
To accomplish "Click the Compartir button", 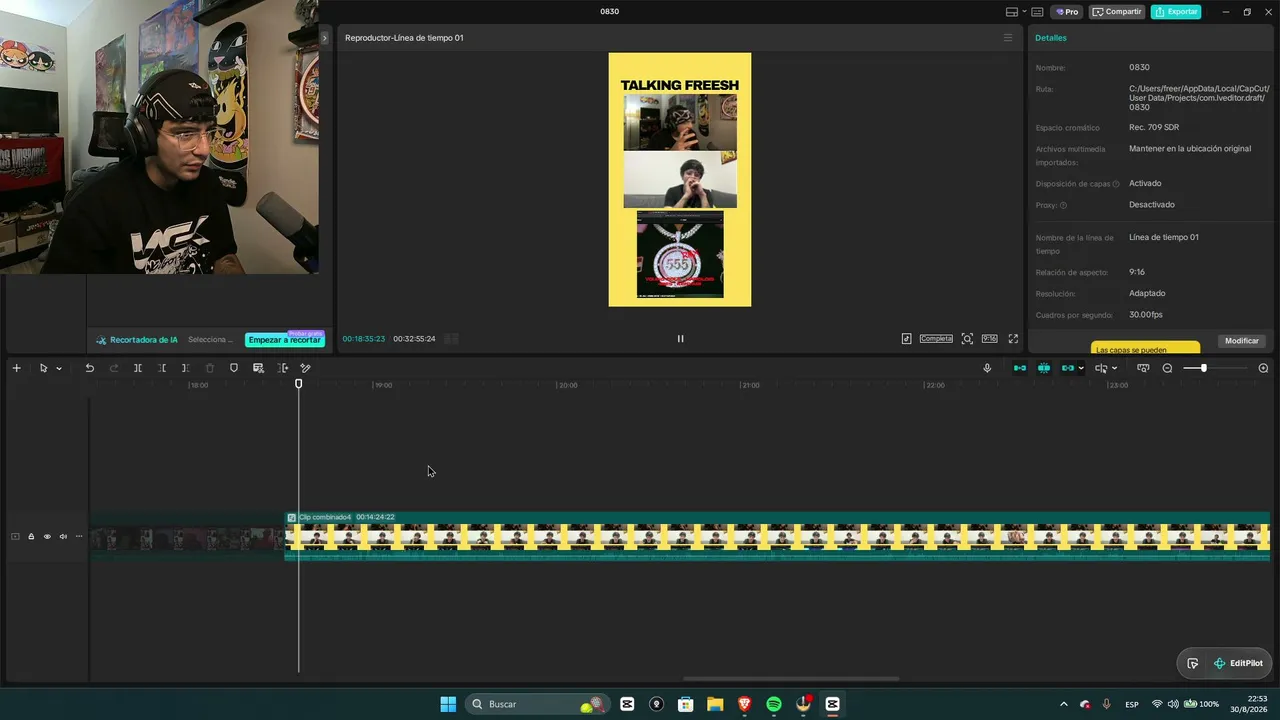I will tap(1117, 12).
